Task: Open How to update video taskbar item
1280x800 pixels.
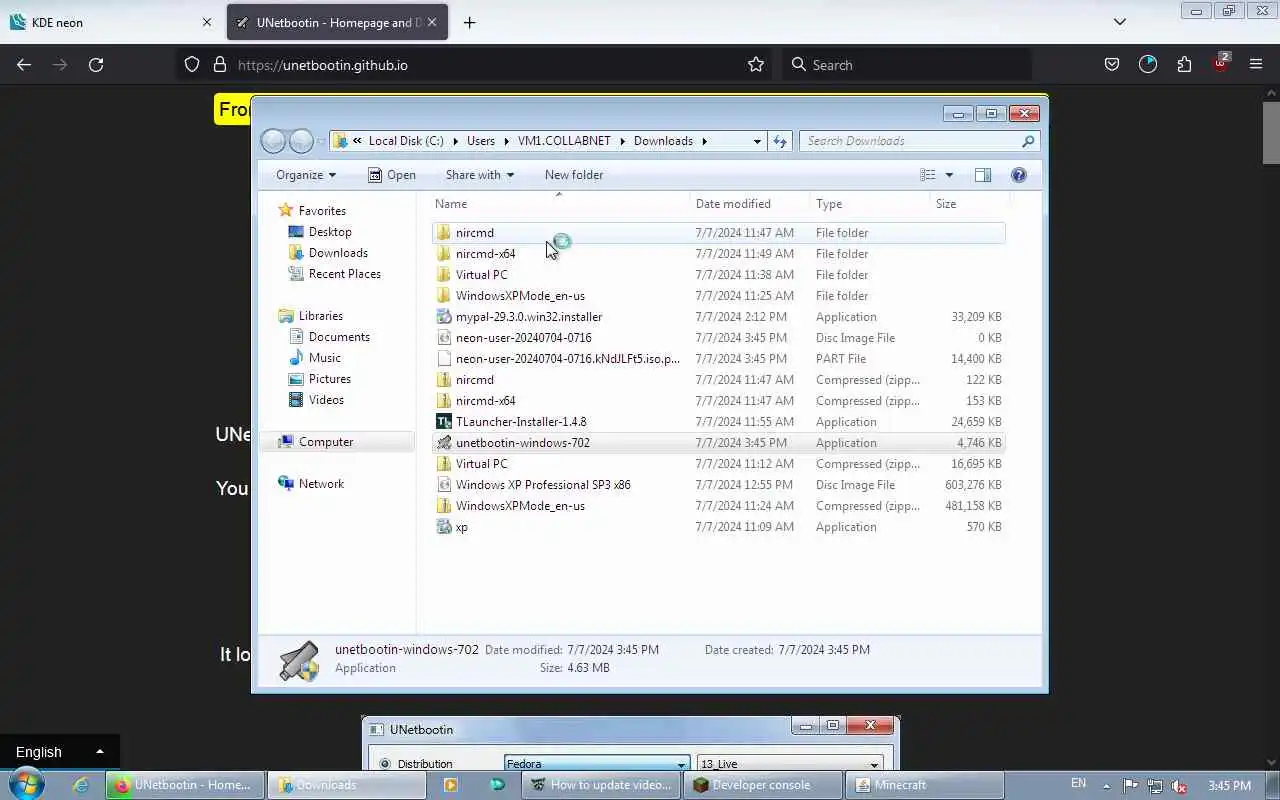Action: [601, 785]
